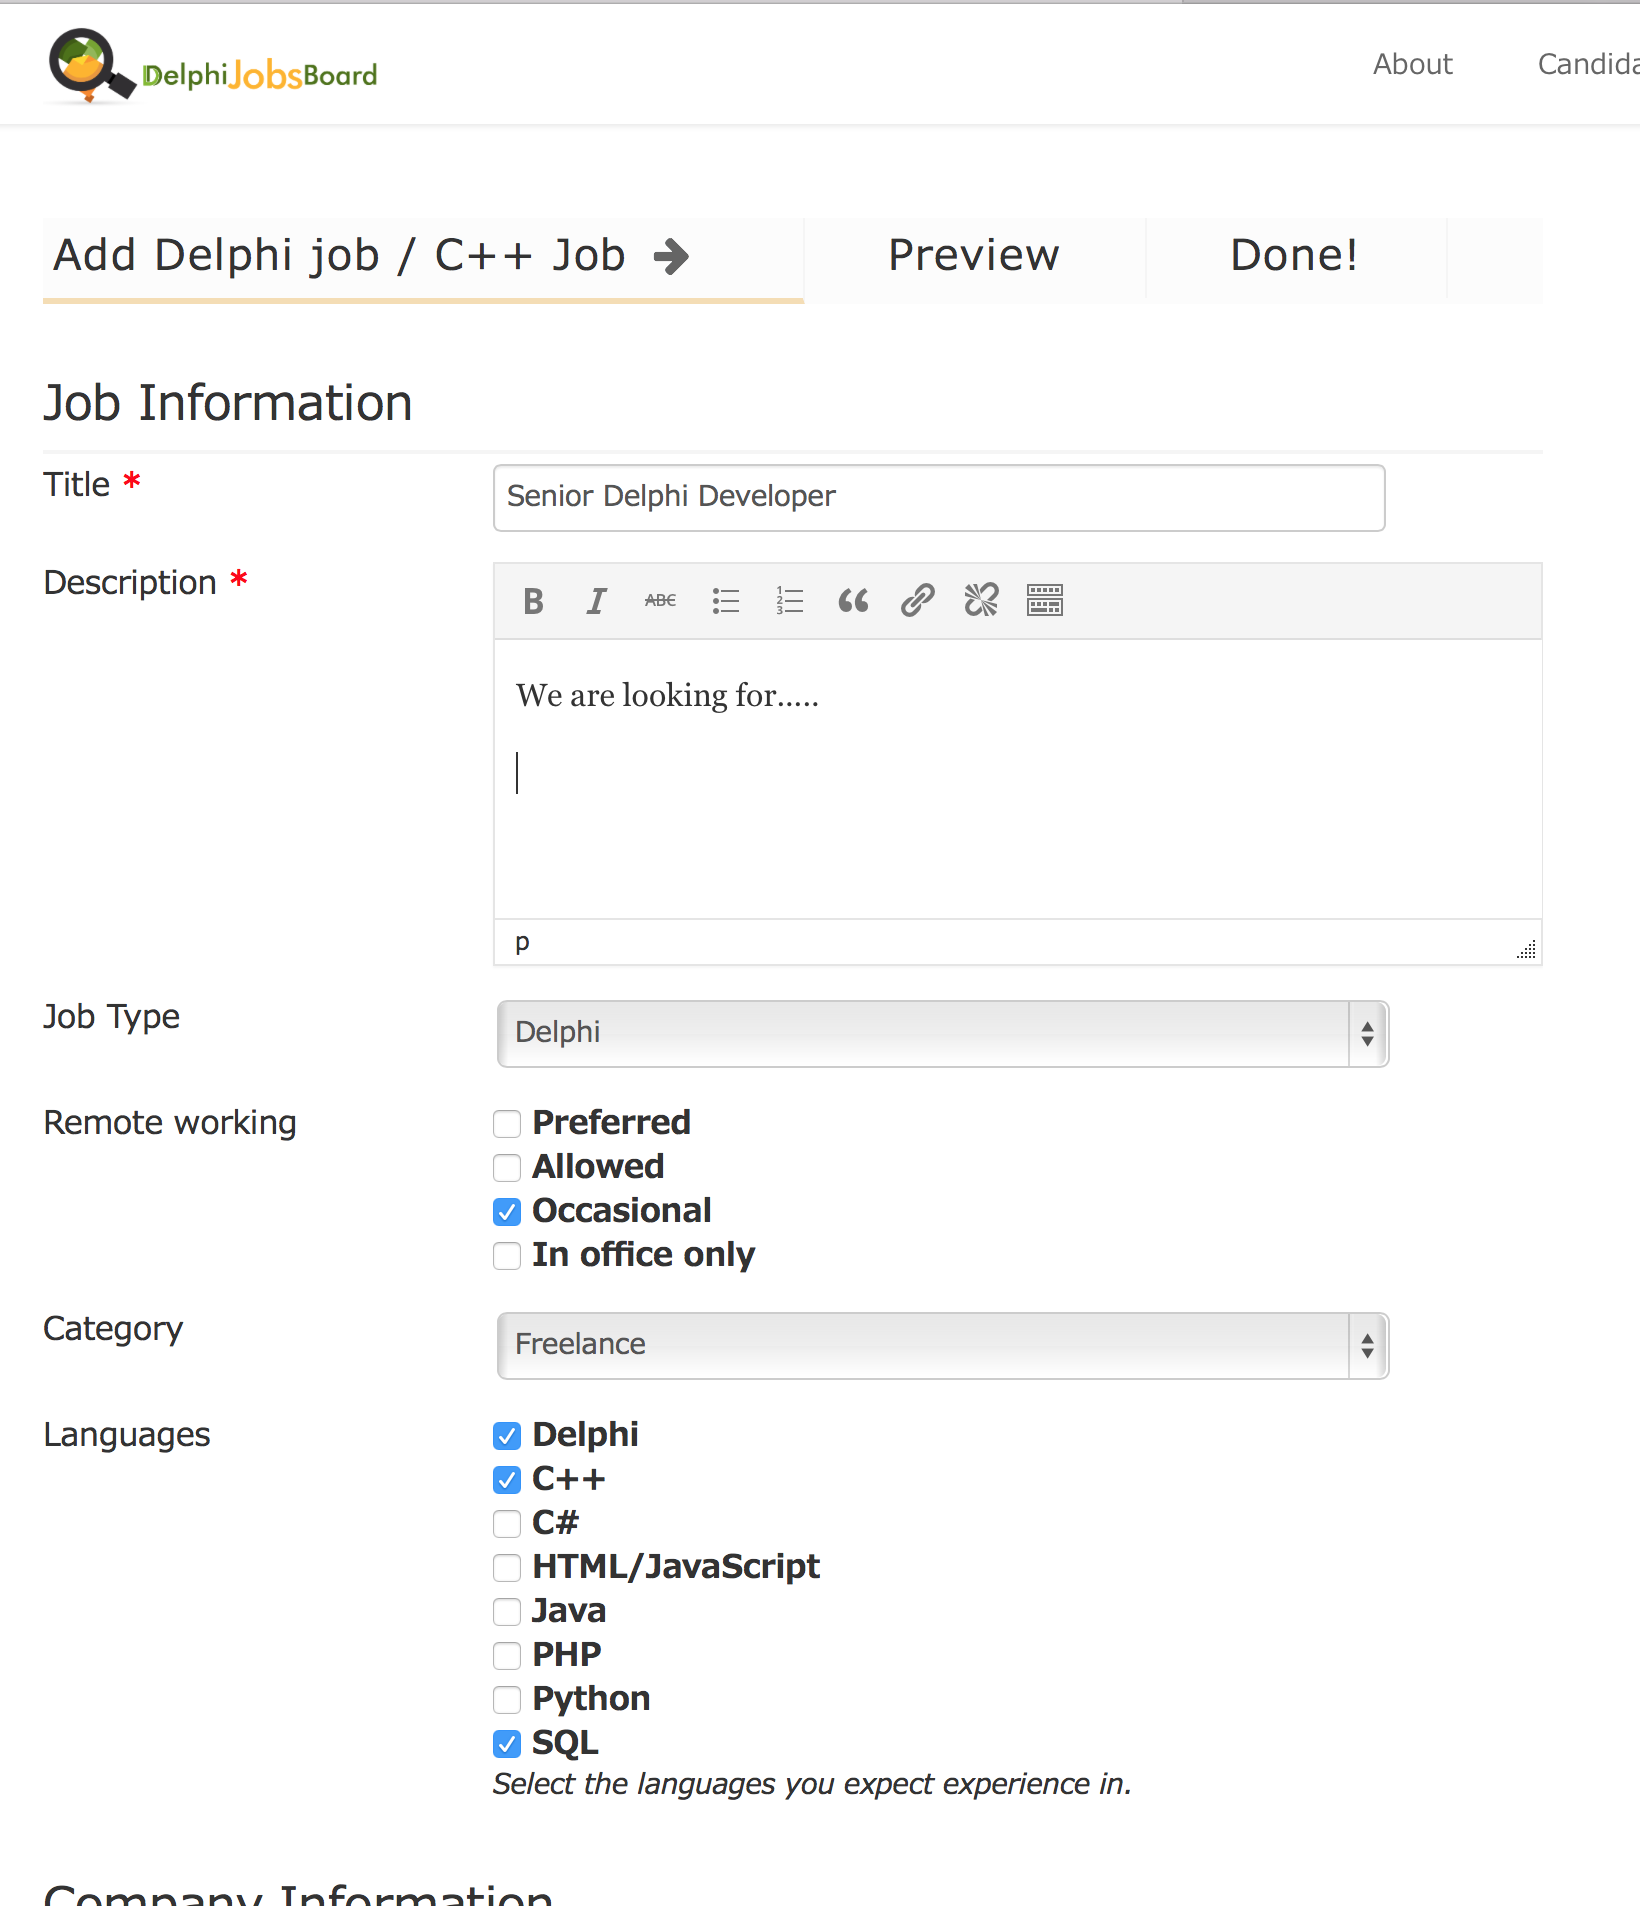Insert a numbered list in the description

789,600
